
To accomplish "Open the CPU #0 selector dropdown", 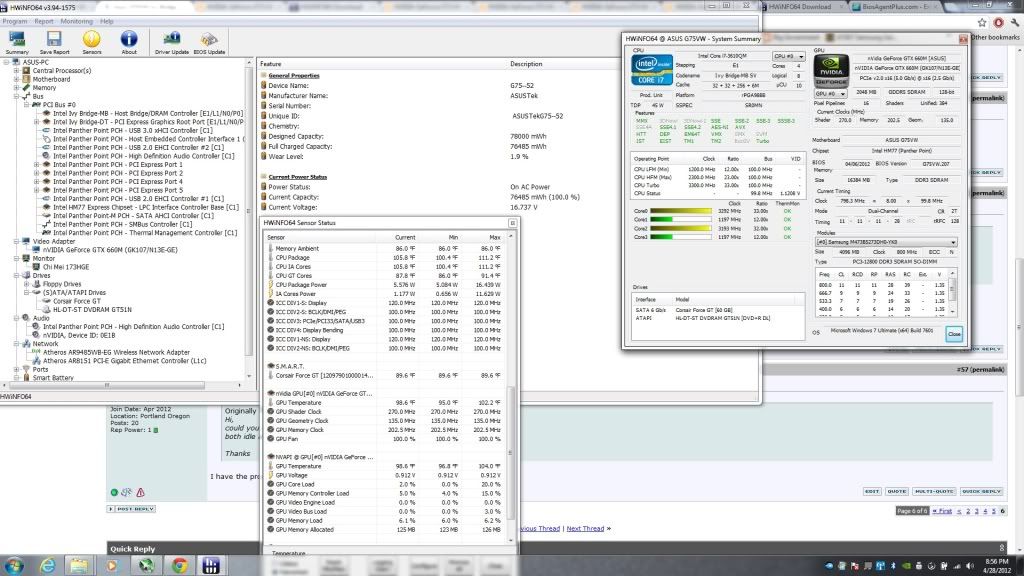I will tap(788, 57).
